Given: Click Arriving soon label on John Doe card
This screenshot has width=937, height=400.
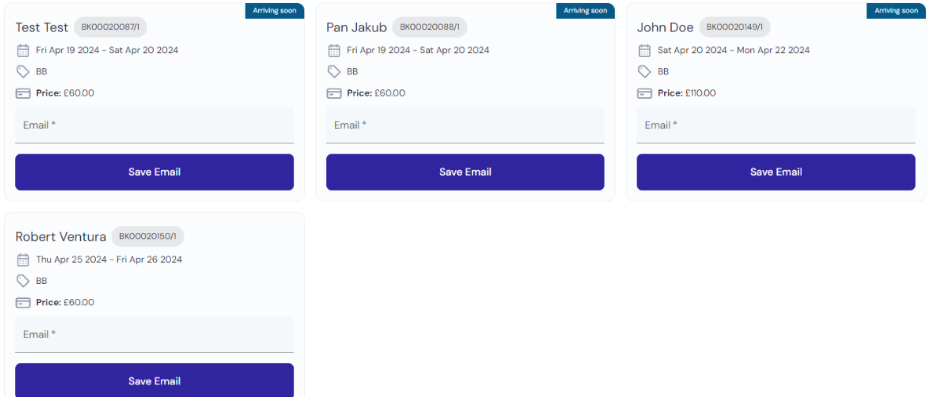Looking at the screenshot, I should [x=896, y=11].
